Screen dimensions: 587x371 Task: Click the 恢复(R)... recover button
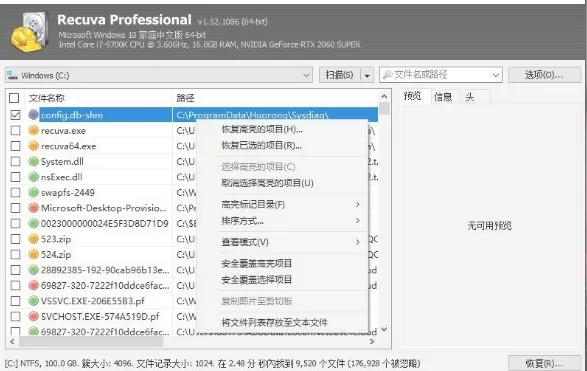tap(544, 364)
